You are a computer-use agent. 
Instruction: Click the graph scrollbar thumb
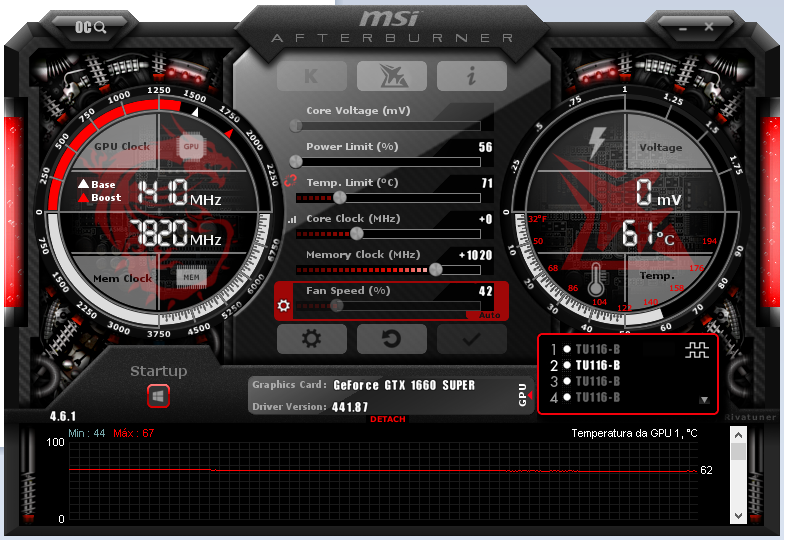pyautogui.click(x=738, y=451)
